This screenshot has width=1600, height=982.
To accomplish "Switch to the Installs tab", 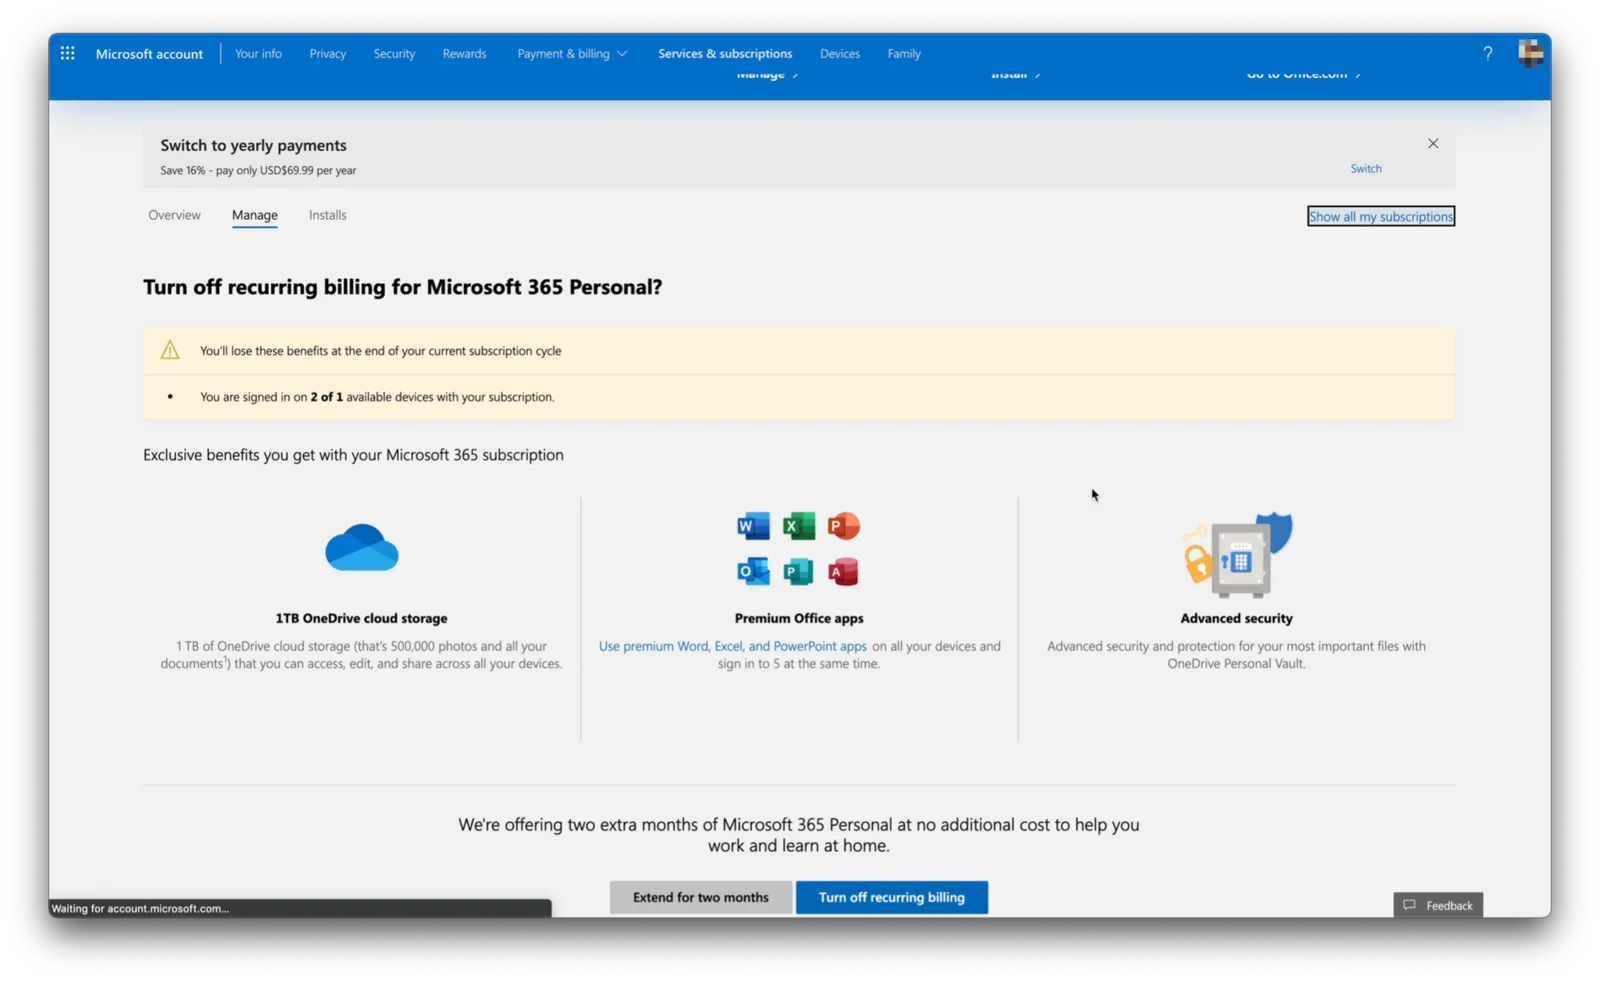I will pyautogui.click(x=328, y=215).
